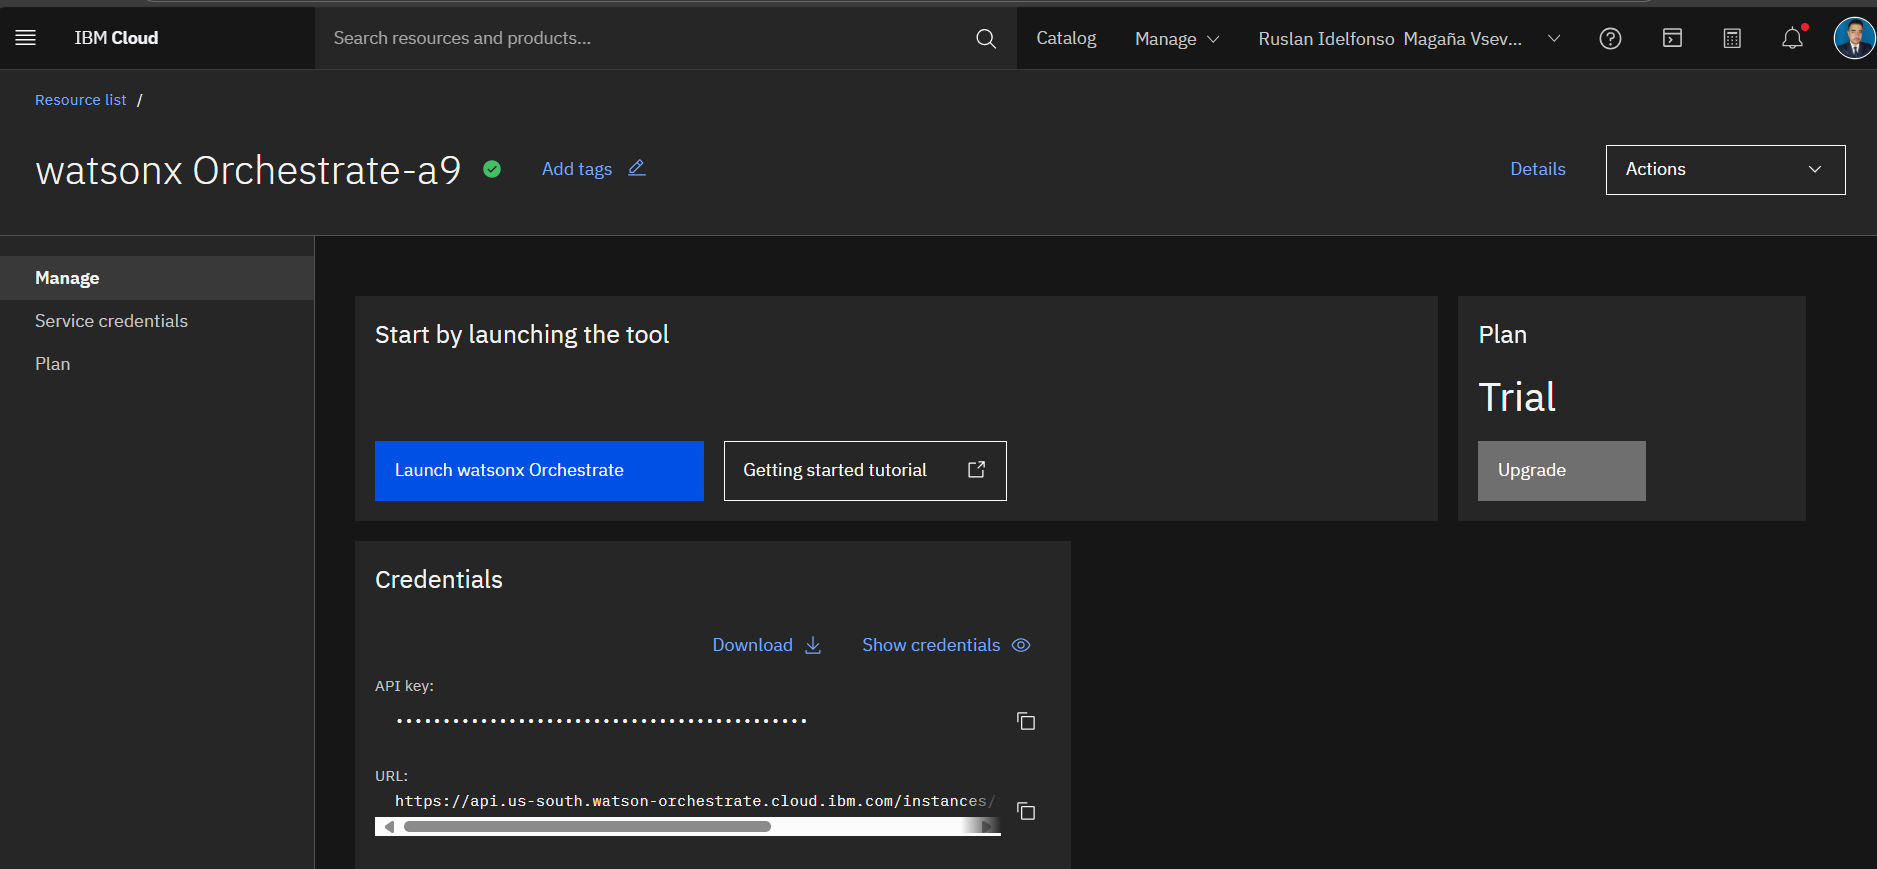Click the IBM Cloud logo text

click(x=116, y=38)
